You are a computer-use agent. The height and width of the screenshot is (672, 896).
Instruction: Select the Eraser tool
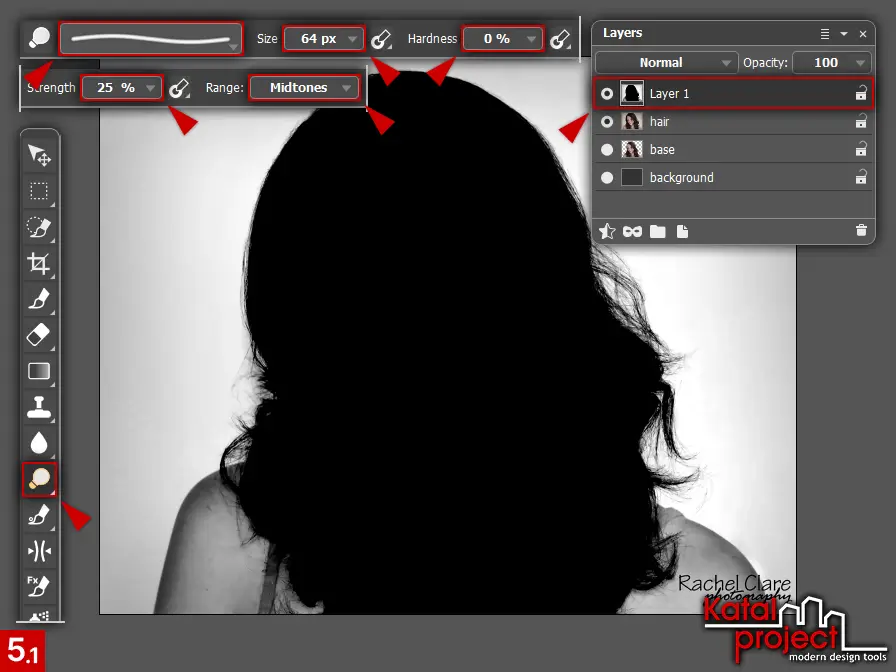[x=39, y=336]
